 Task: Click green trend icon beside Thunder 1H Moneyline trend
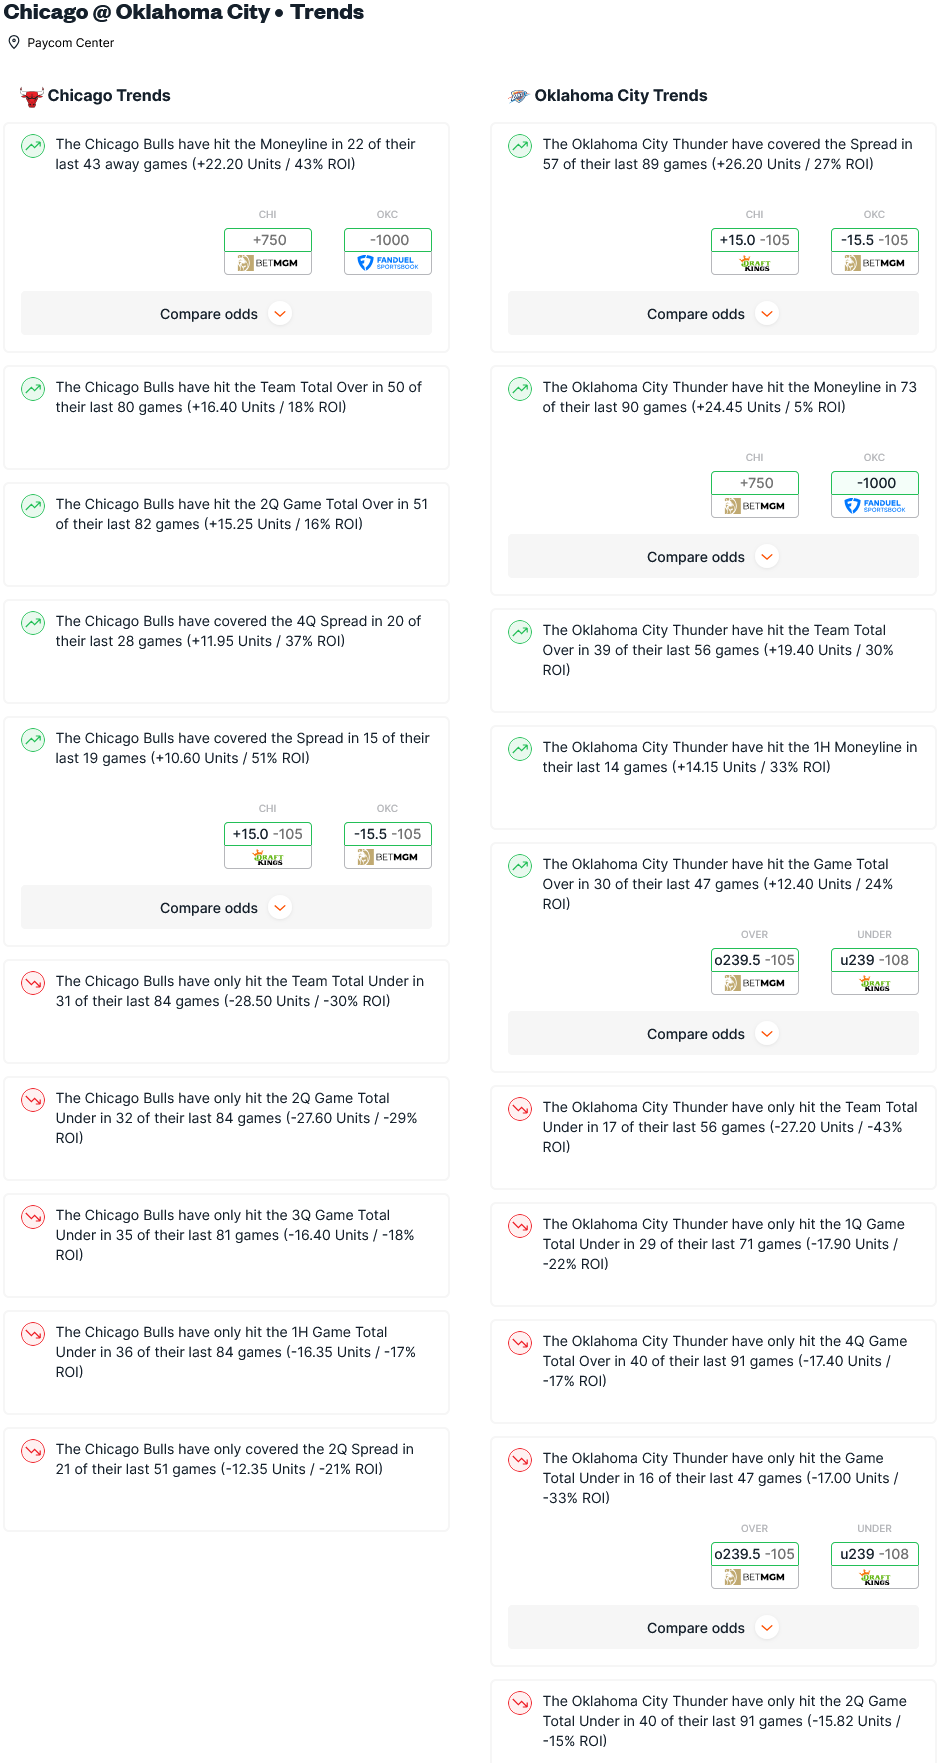pyautogui.click(x=520, y=749)
